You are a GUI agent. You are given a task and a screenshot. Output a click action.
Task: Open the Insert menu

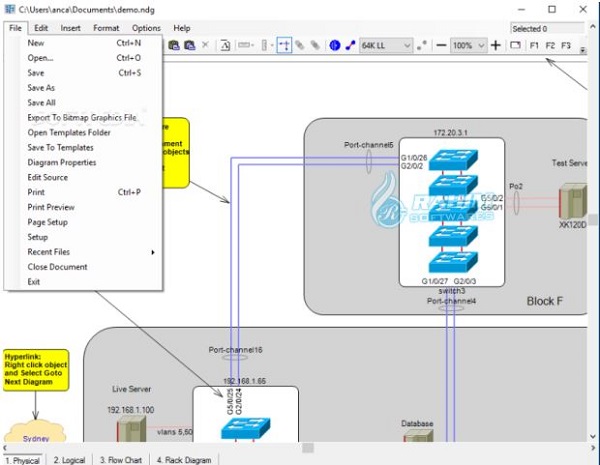[71, 28]
